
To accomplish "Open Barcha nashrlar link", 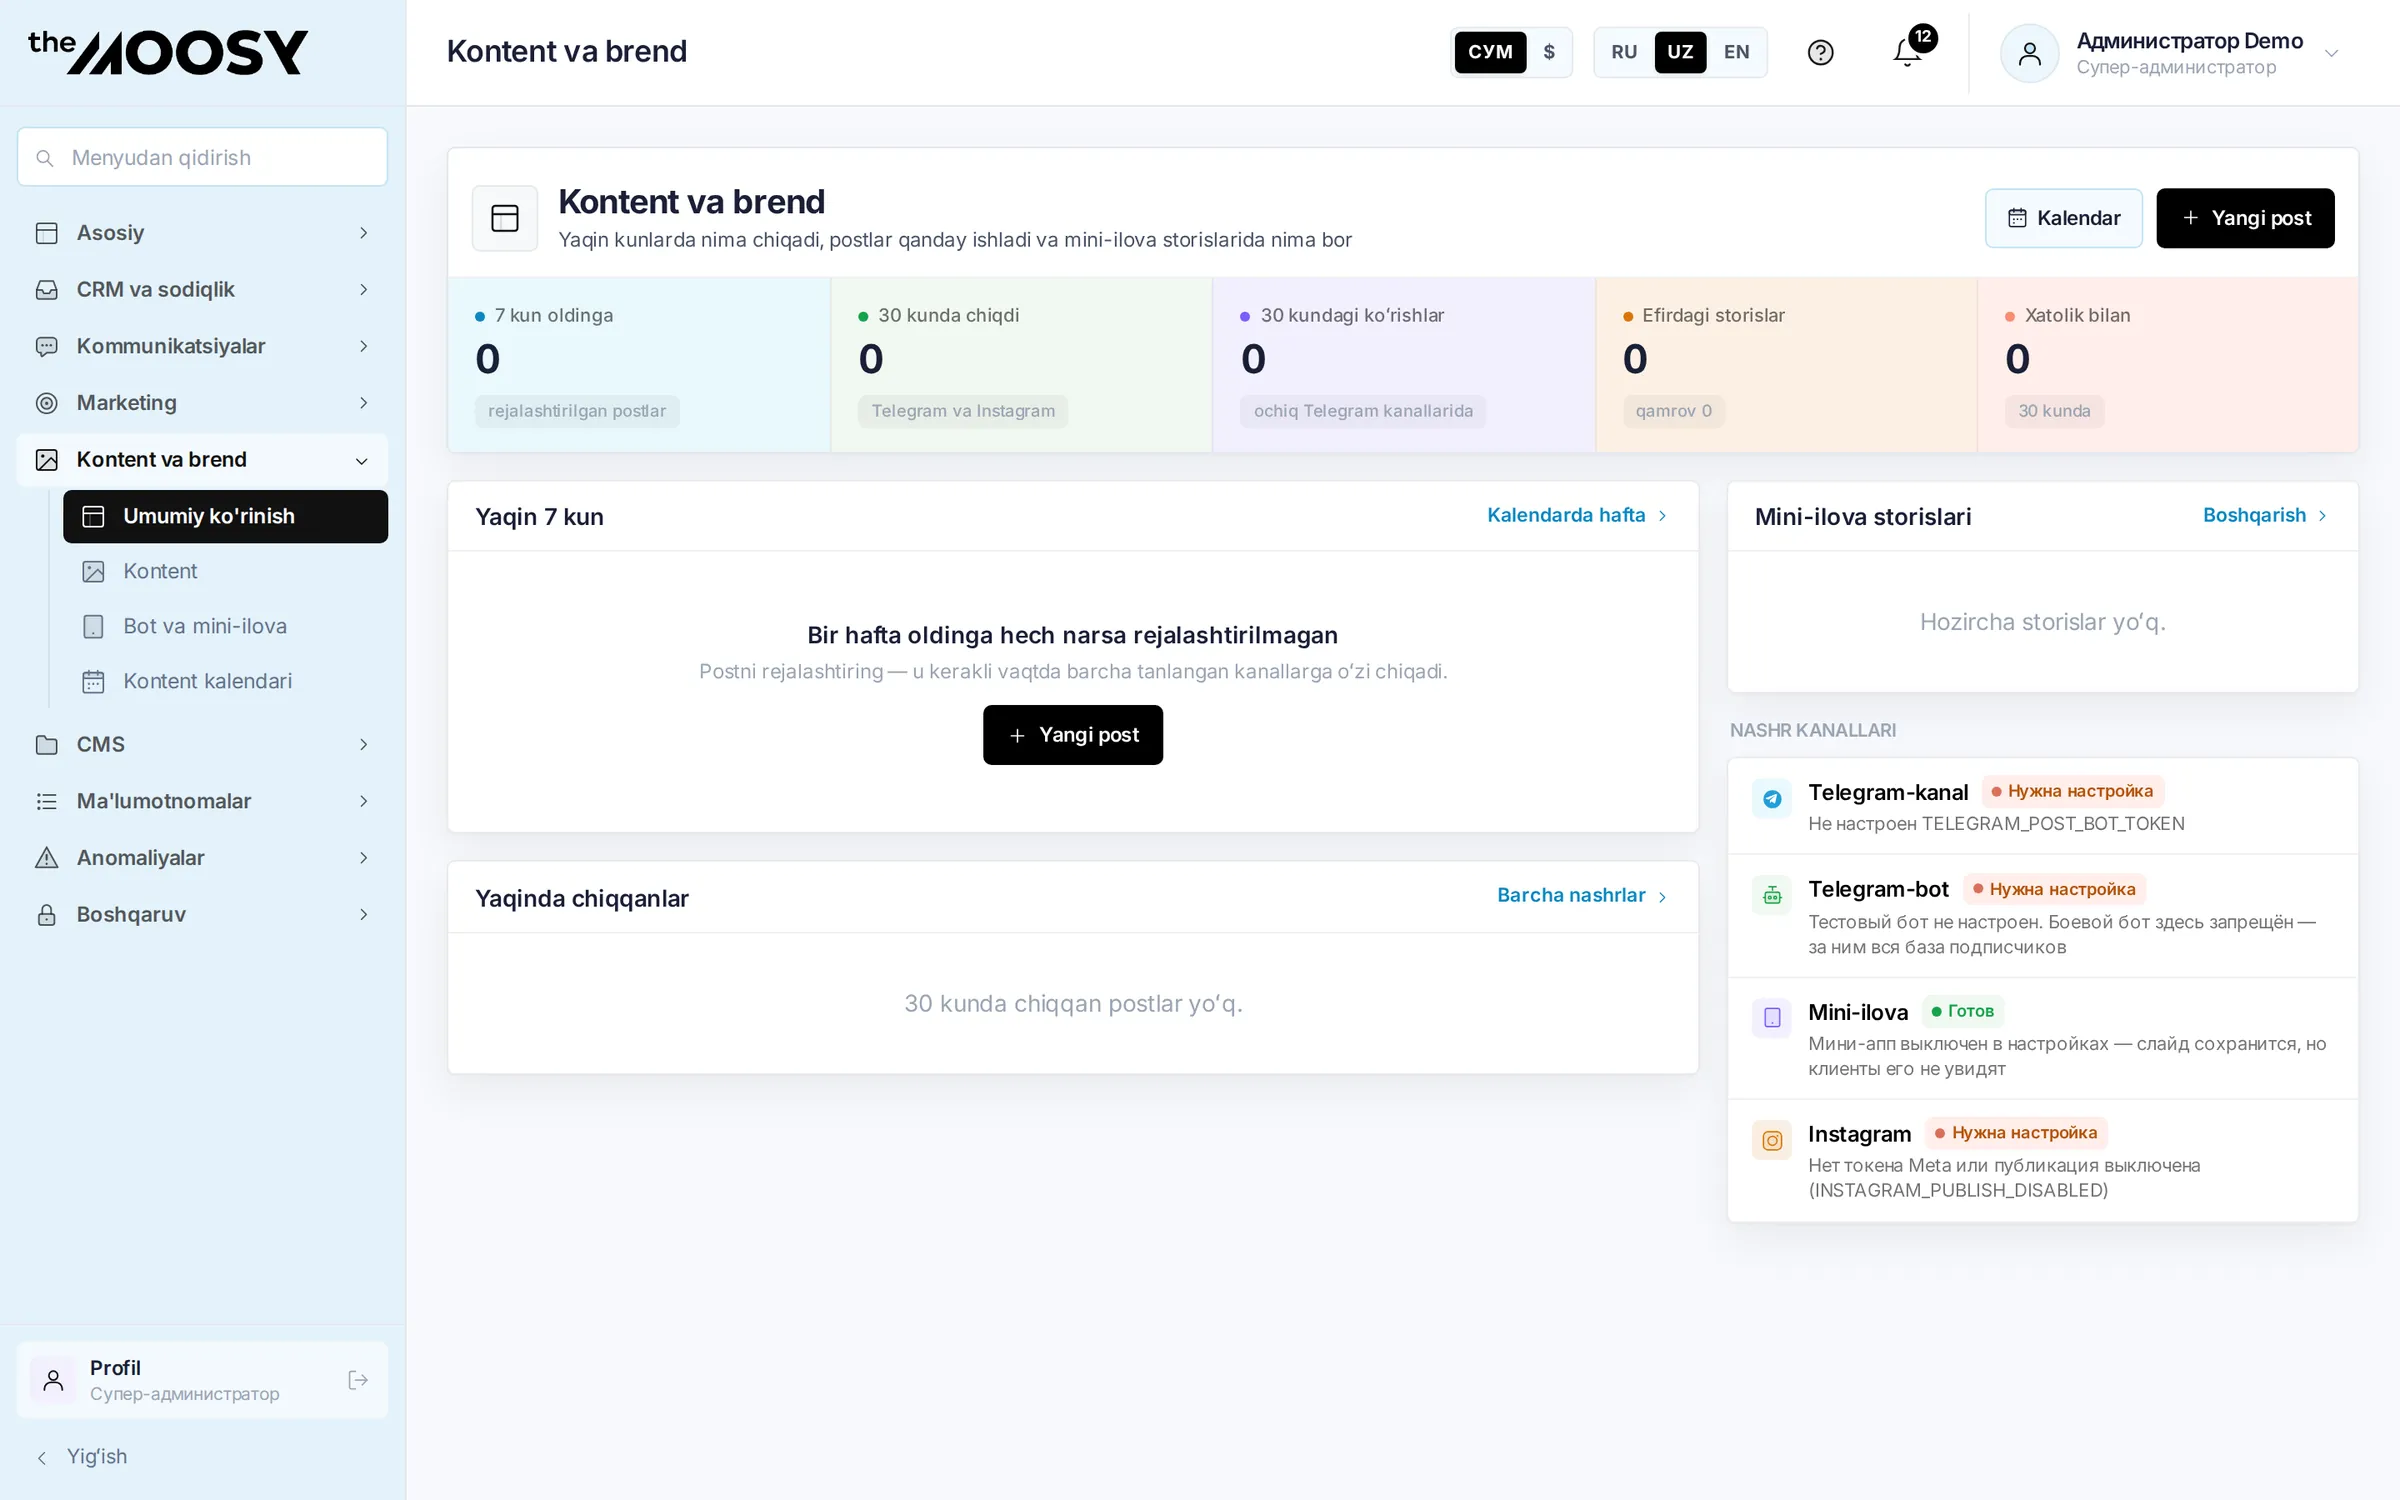I will [x=1582, y=895].
